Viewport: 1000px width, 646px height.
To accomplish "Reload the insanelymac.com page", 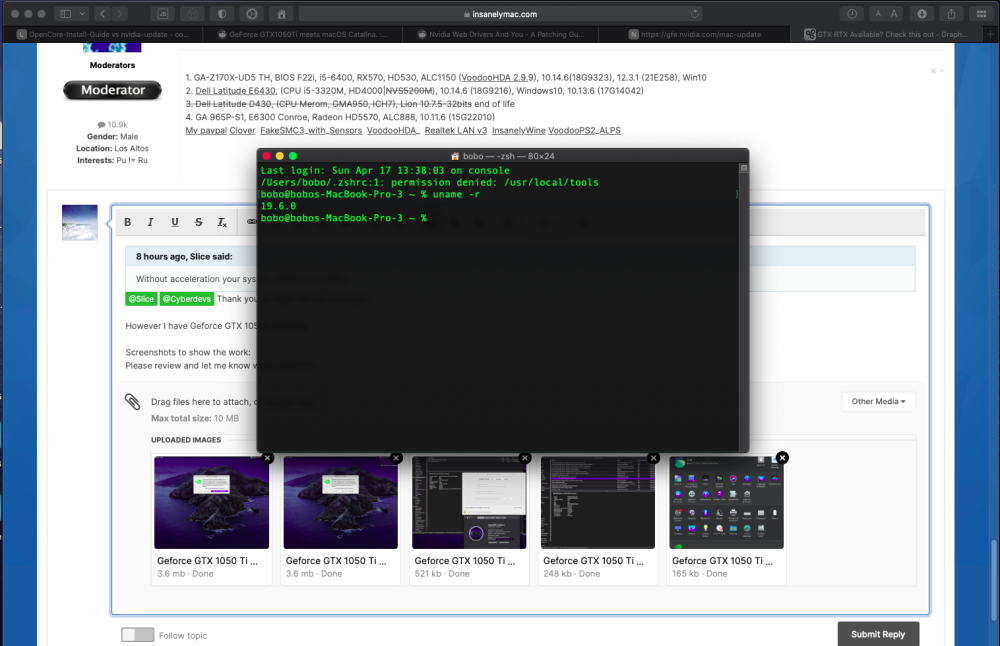I will pos(695,13).
